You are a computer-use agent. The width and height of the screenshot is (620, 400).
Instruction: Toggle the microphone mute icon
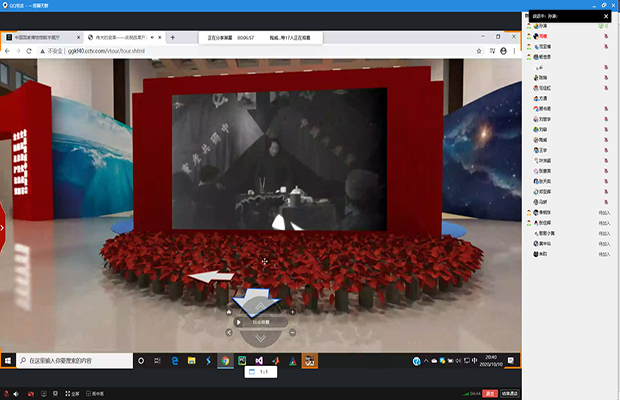(5, 394)
